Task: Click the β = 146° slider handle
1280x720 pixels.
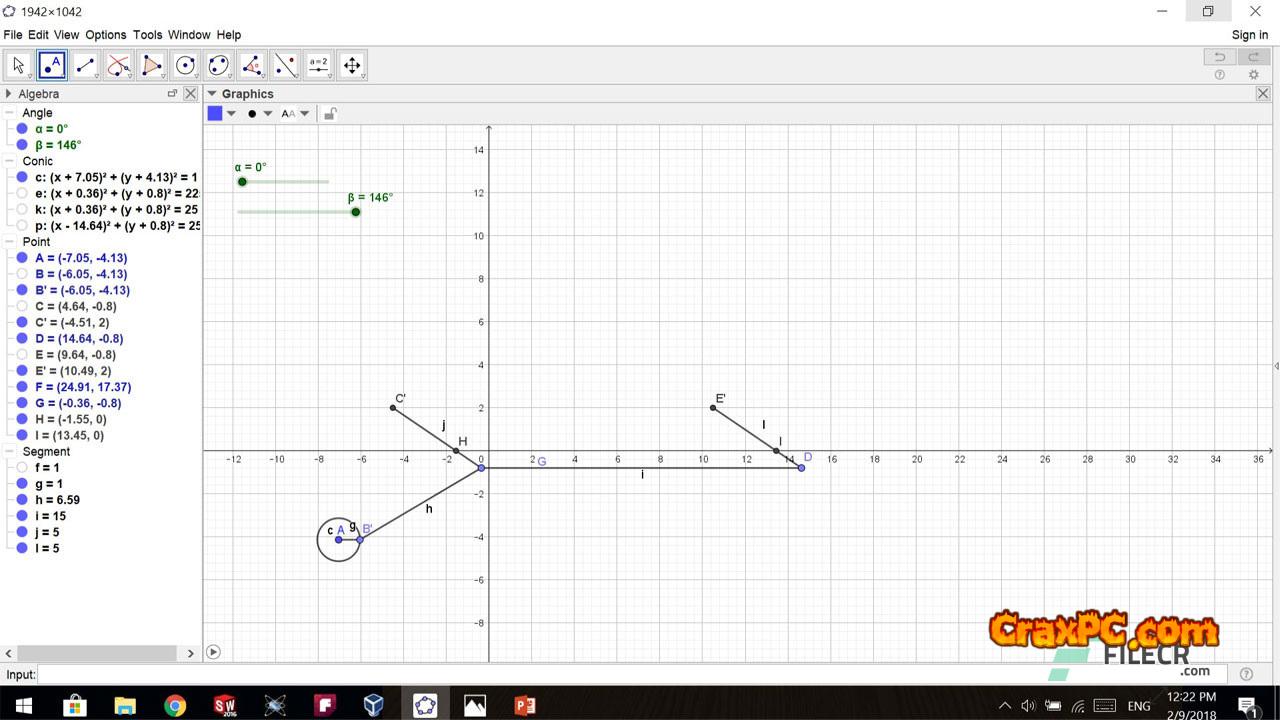Action: tap(355, 212)
